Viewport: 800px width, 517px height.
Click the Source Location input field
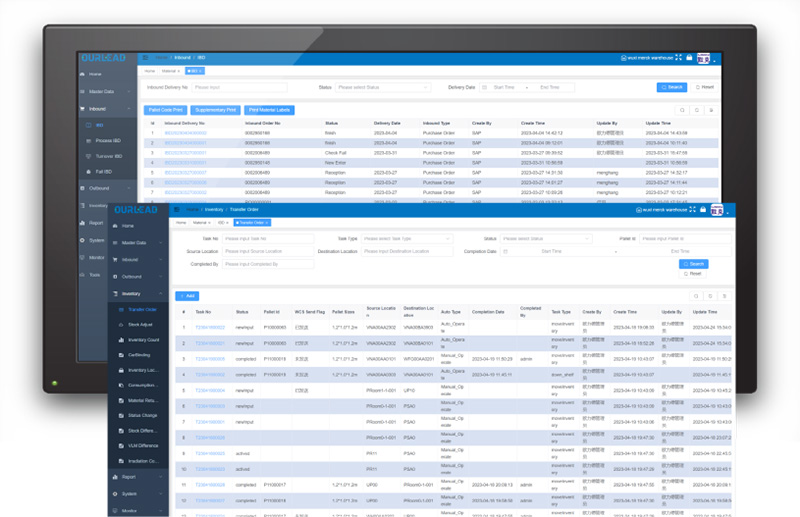point(266,252)
